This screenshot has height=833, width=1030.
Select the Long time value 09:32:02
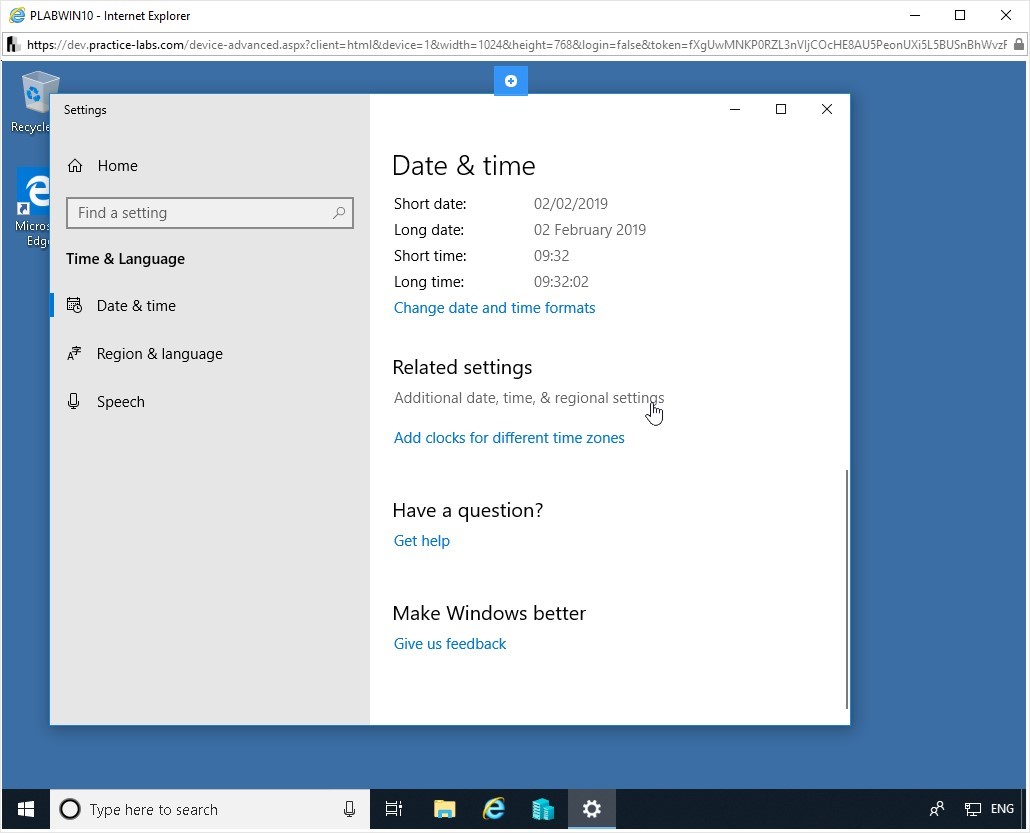[x=561, y=282]
